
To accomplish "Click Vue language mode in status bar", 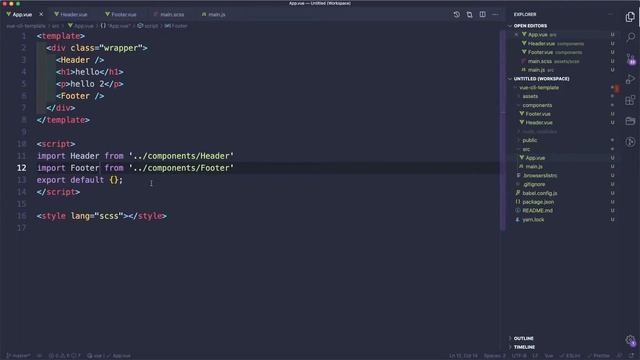I will click(549, 356).
